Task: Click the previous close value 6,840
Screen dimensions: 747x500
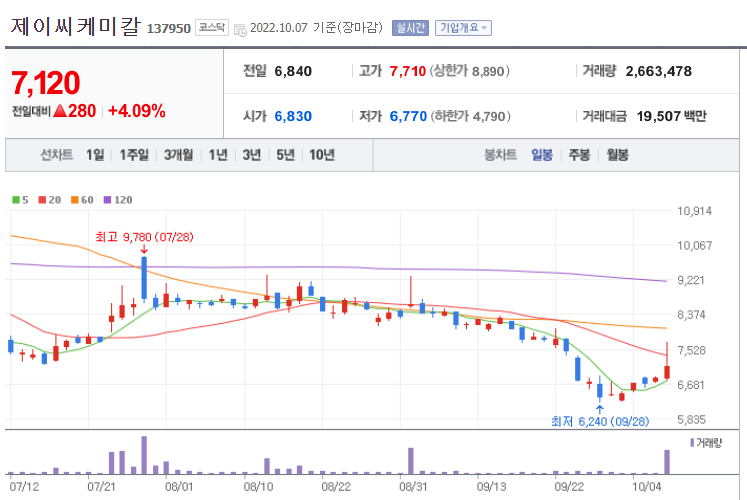Action: [x=293, y=71]
